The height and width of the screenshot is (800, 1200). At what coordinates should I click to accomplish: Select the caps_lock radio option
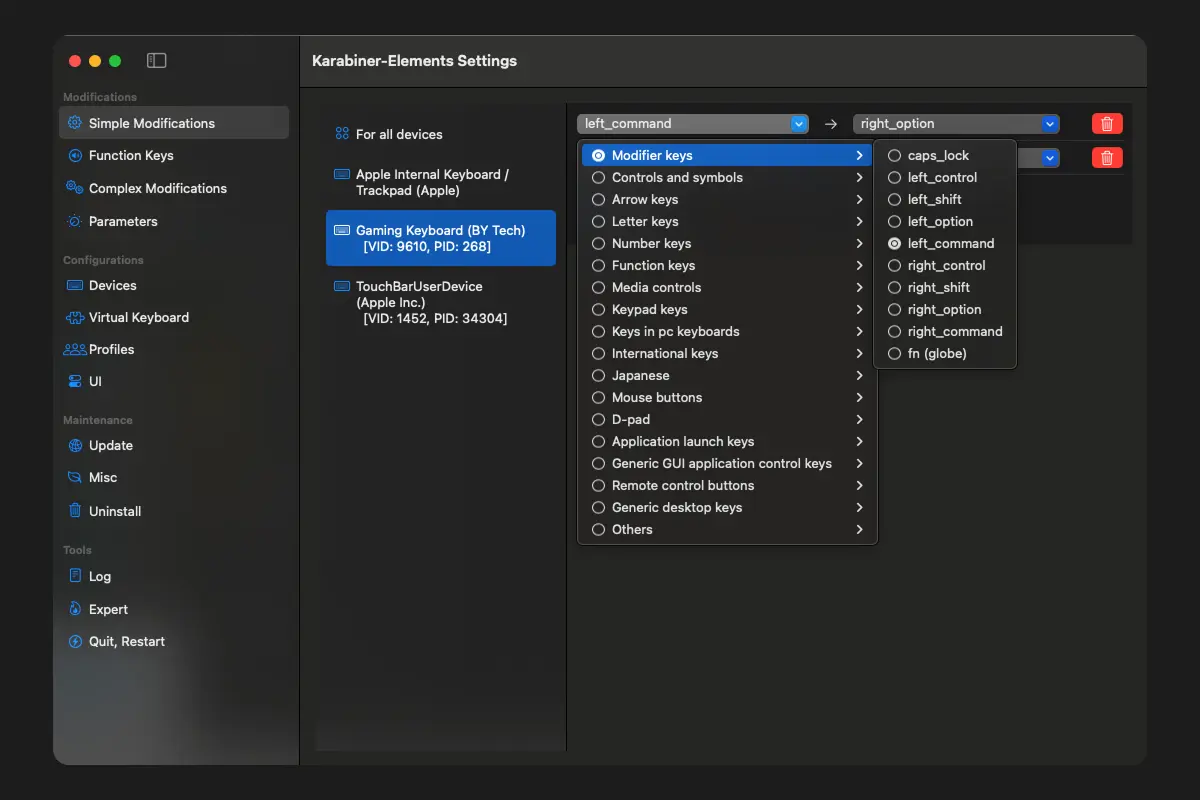coord(938,156)
